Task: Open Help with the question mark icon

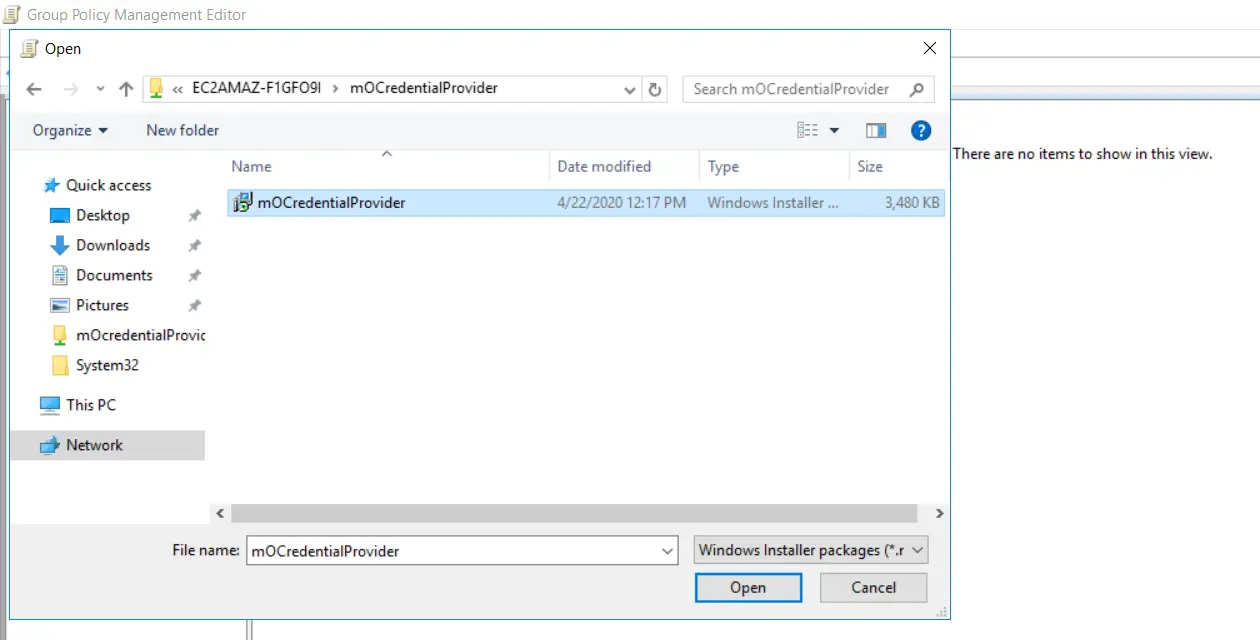Action: 921,130
